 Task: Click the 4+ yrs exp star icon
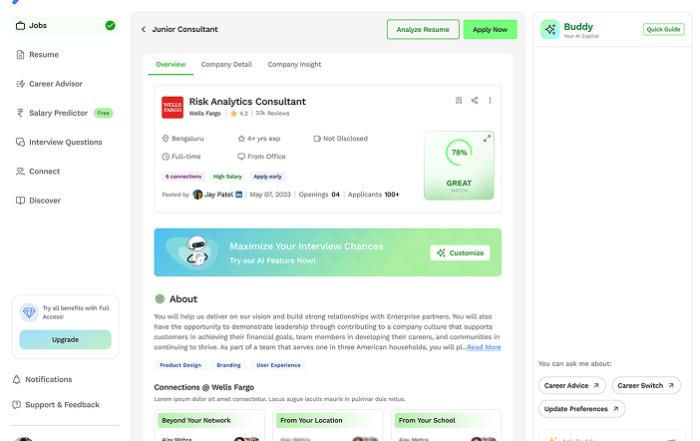click(242, 138)
